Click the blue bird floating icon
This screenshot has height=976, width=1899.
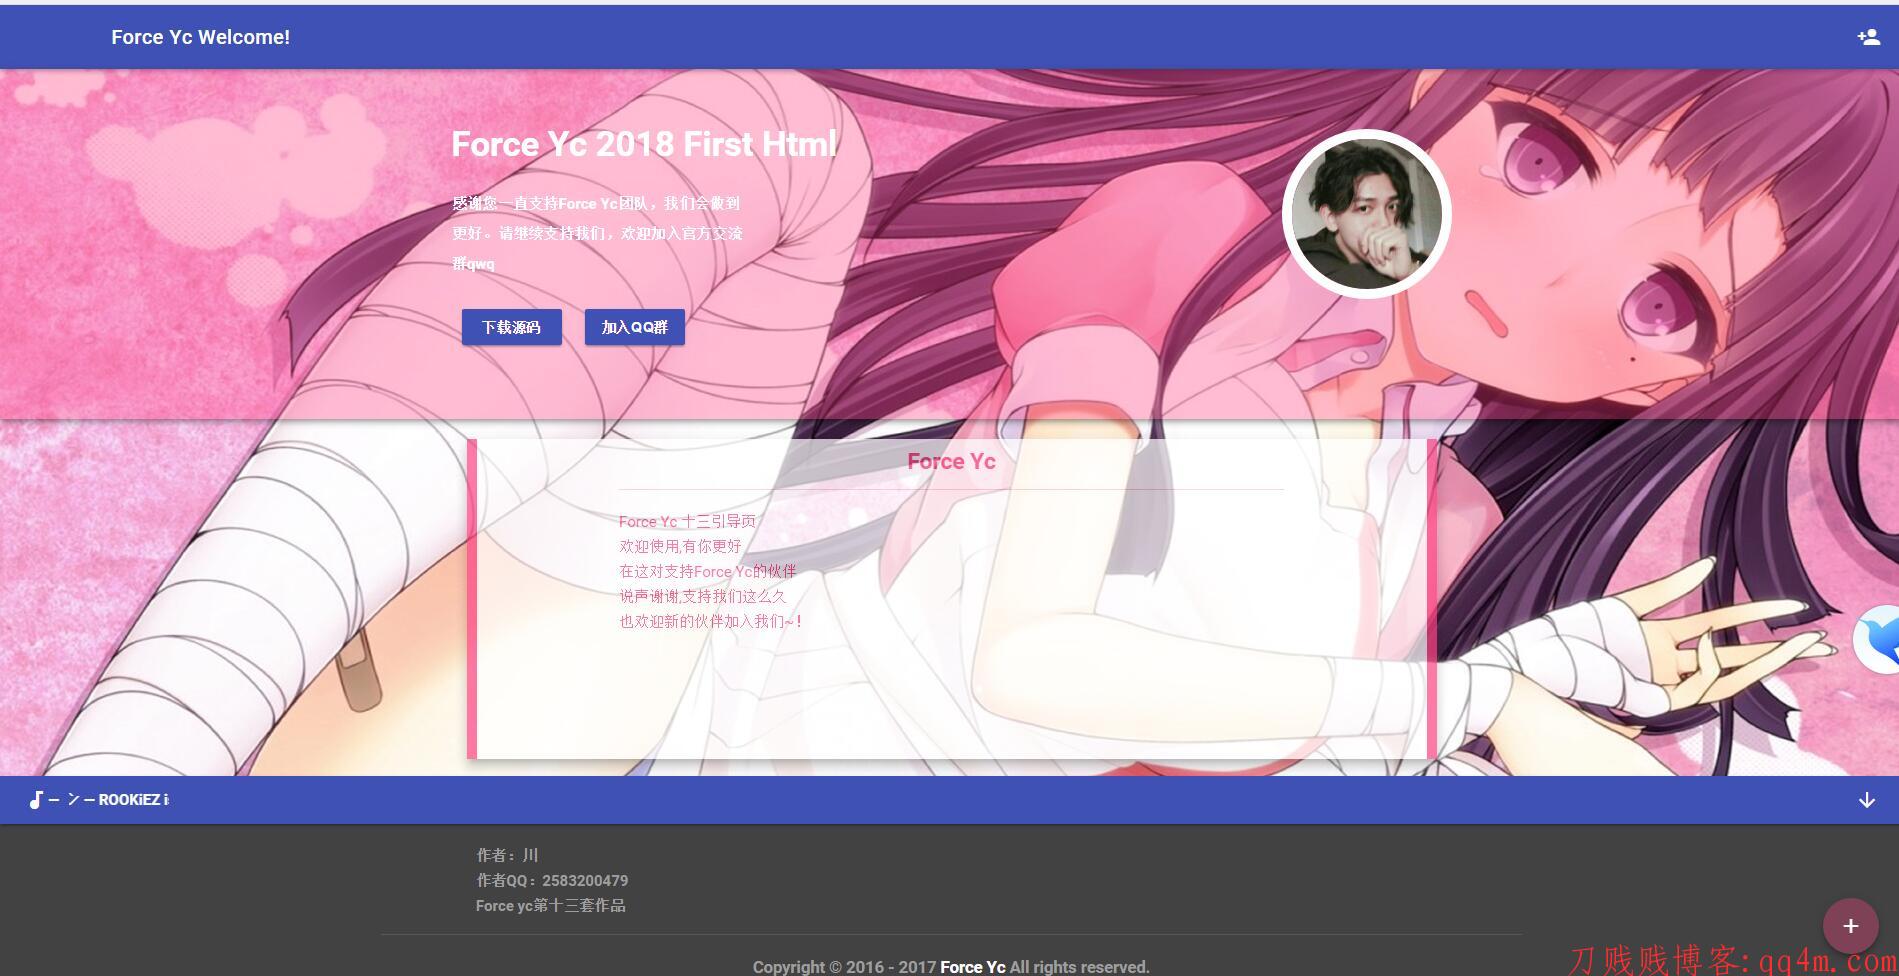1877,640
